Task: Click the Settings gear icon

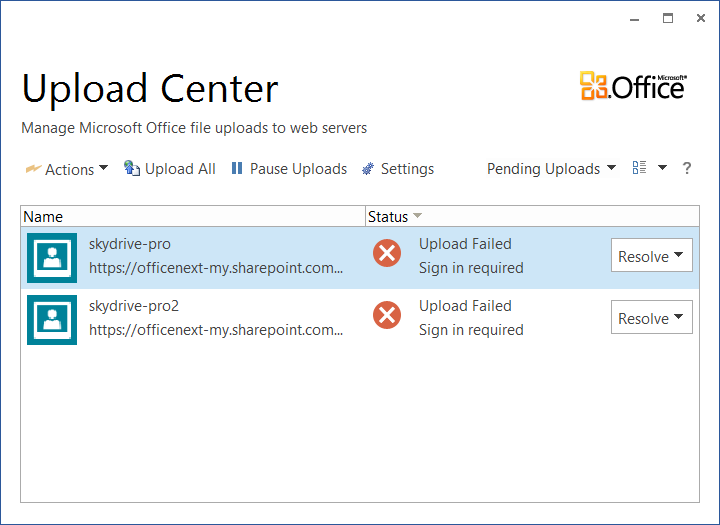Action: click(368, 169)
